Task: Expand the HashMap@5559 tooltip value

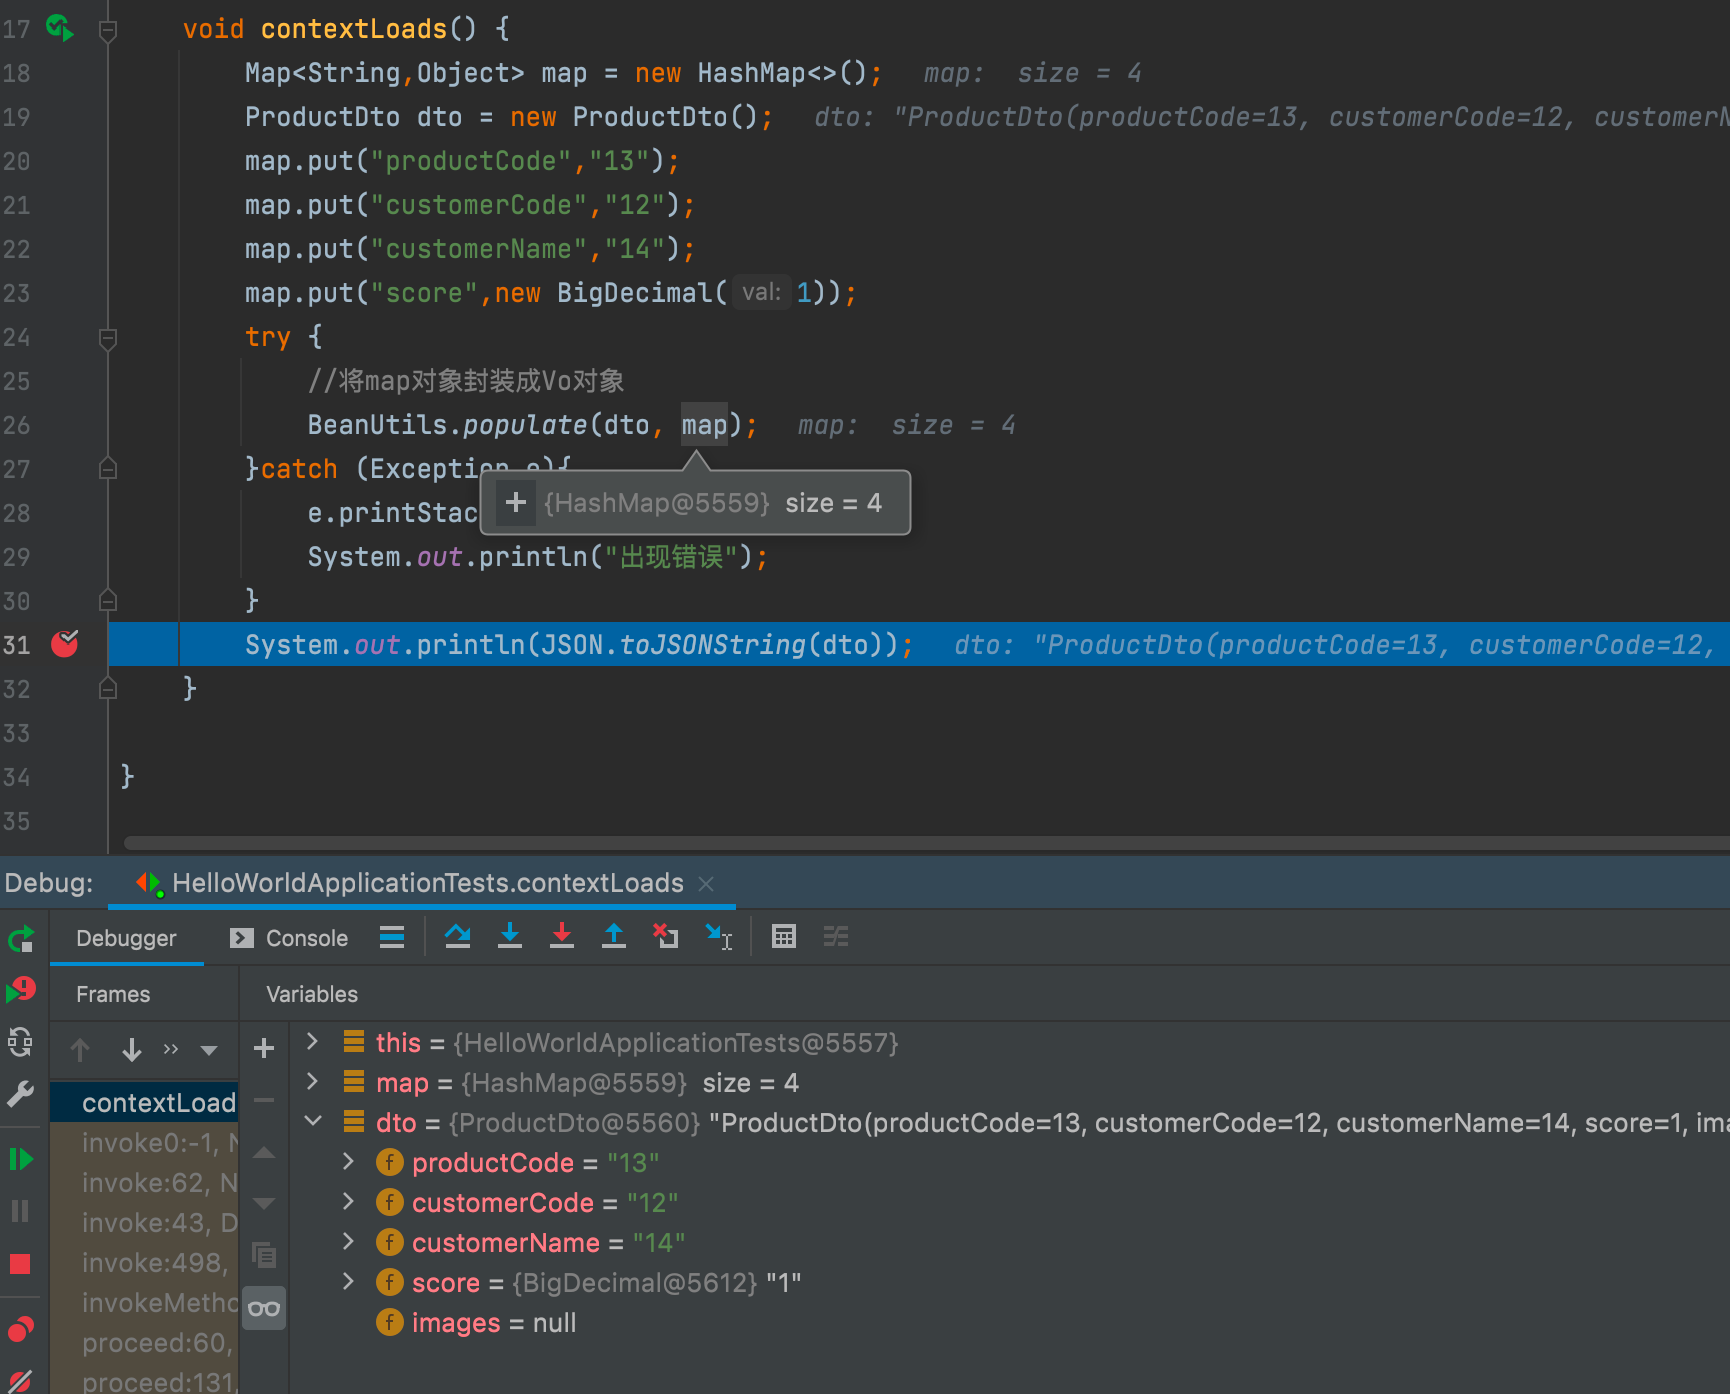Action: (516, 502)
